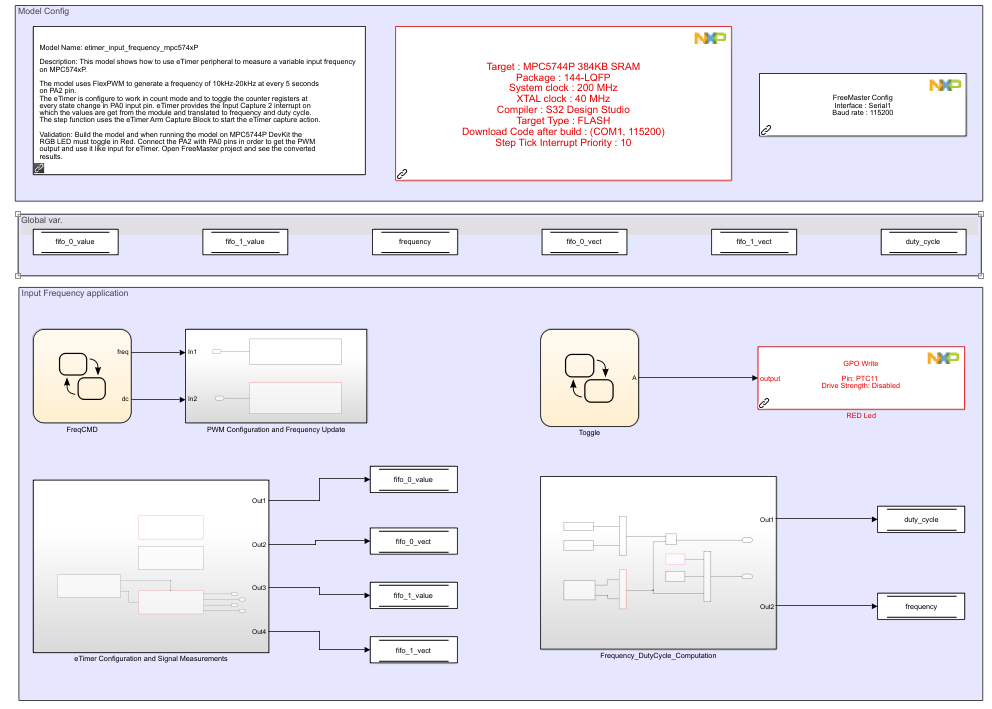Open the eTimer Configuration and Signal Measurements subsystem

point(151,566)
